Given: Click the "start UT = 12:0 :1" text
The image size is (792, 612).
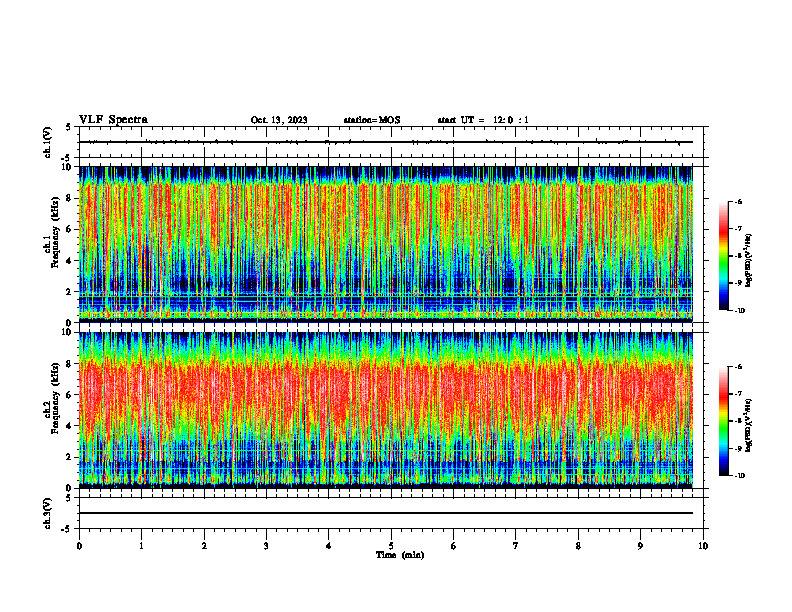Looking at the screenshot, I should pos(483,120).
